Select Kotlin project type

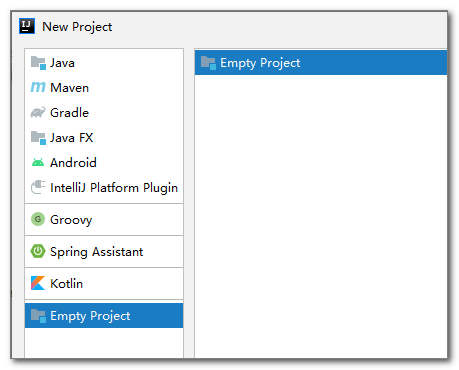[x=104, y=284]
